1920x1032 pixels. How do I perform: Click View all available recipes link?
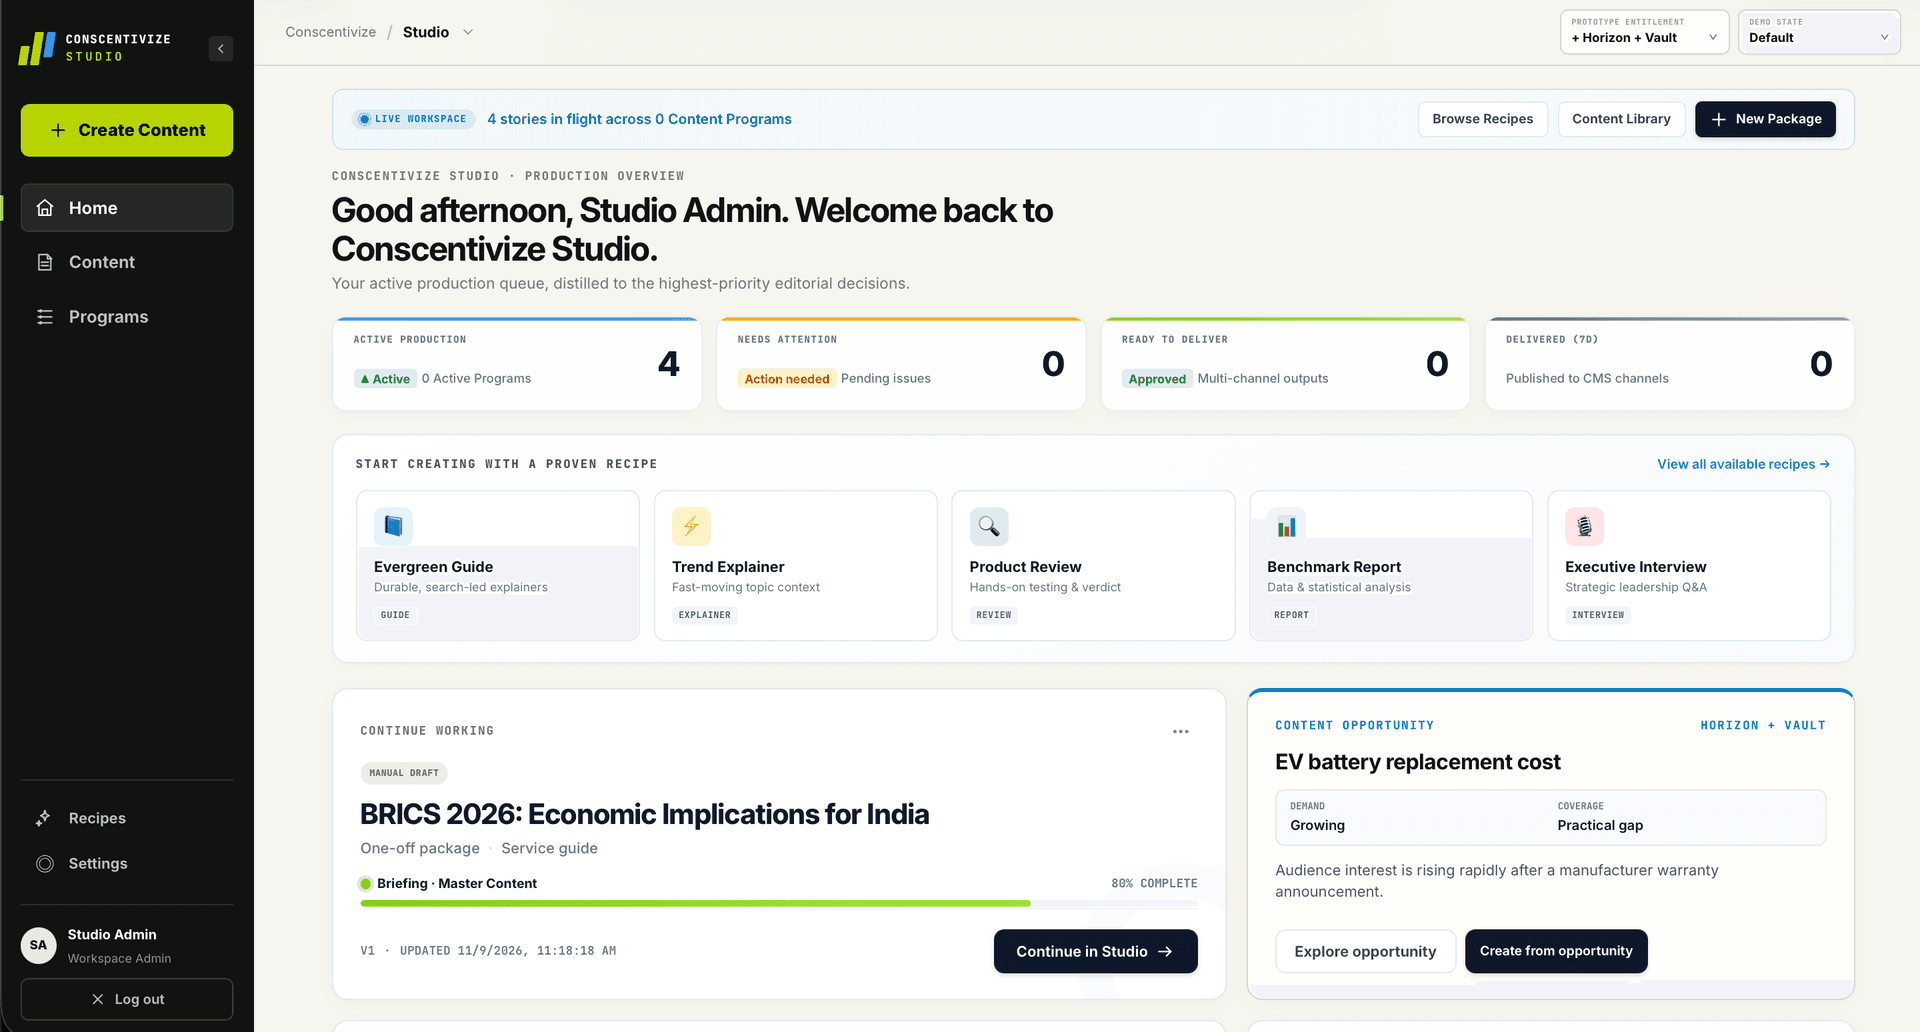(1743, 464)
